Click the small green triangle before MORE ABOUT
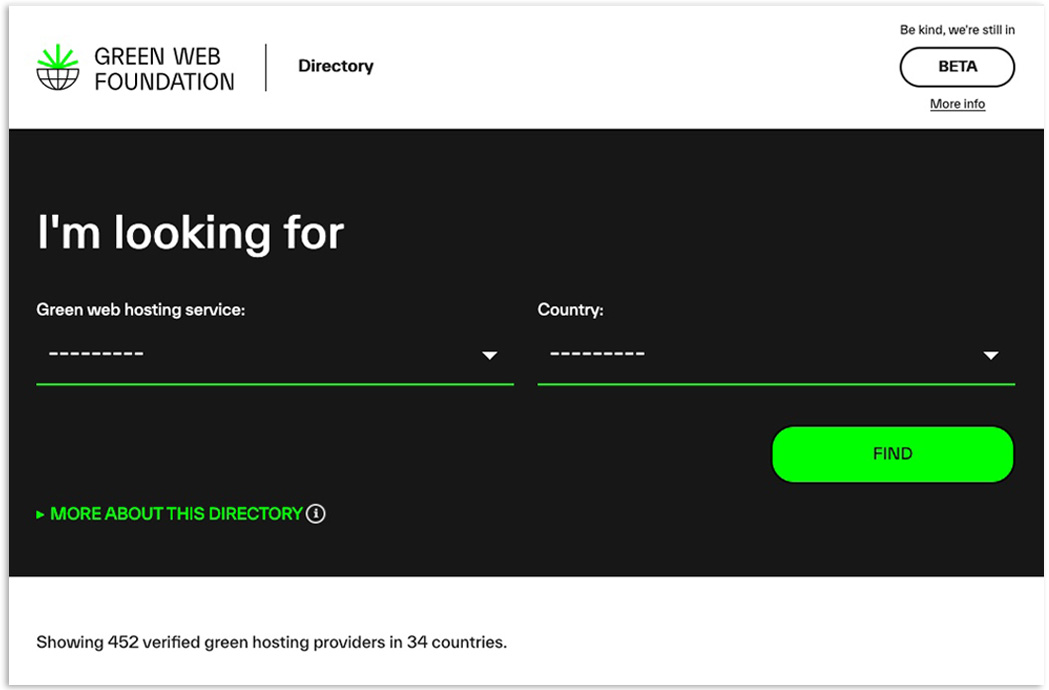Screen dimensions: 1049x690 40,514
